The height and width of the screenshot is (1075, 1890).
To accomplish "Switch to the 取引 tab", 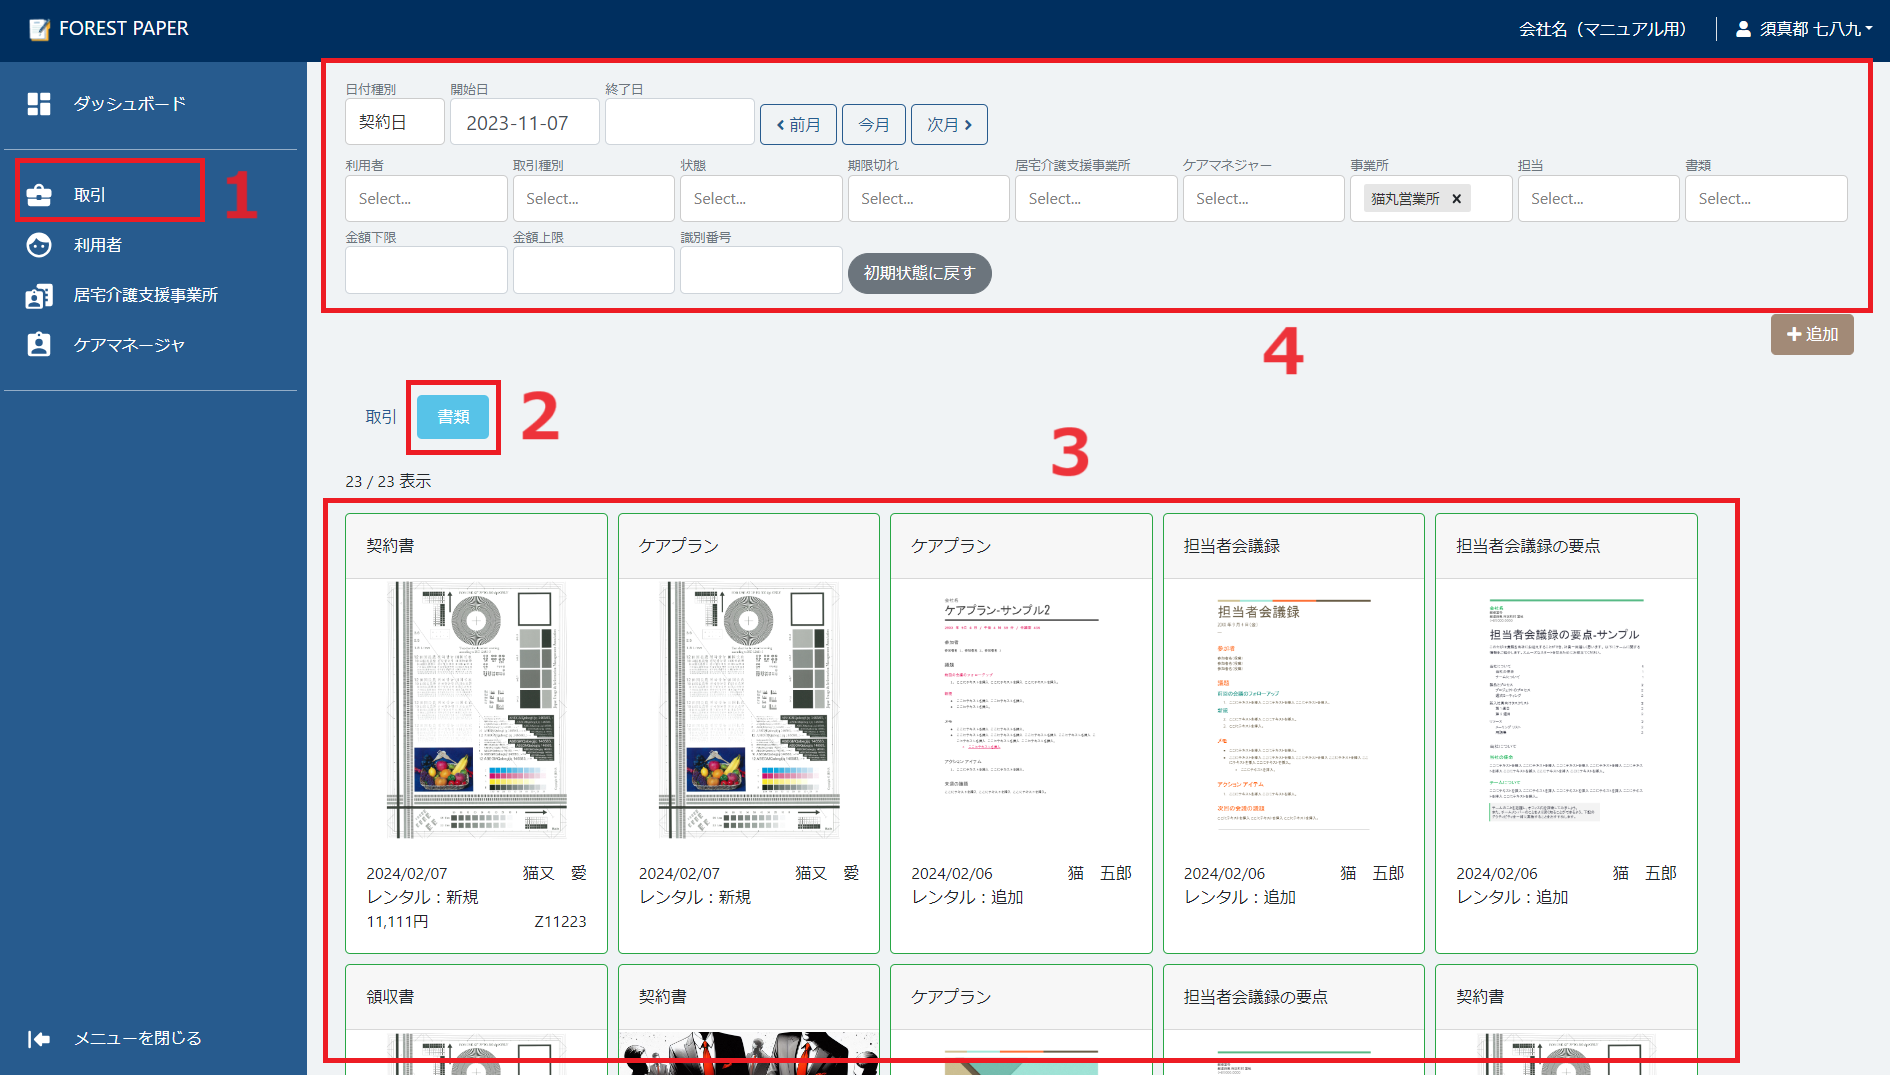I will point(380,417).
